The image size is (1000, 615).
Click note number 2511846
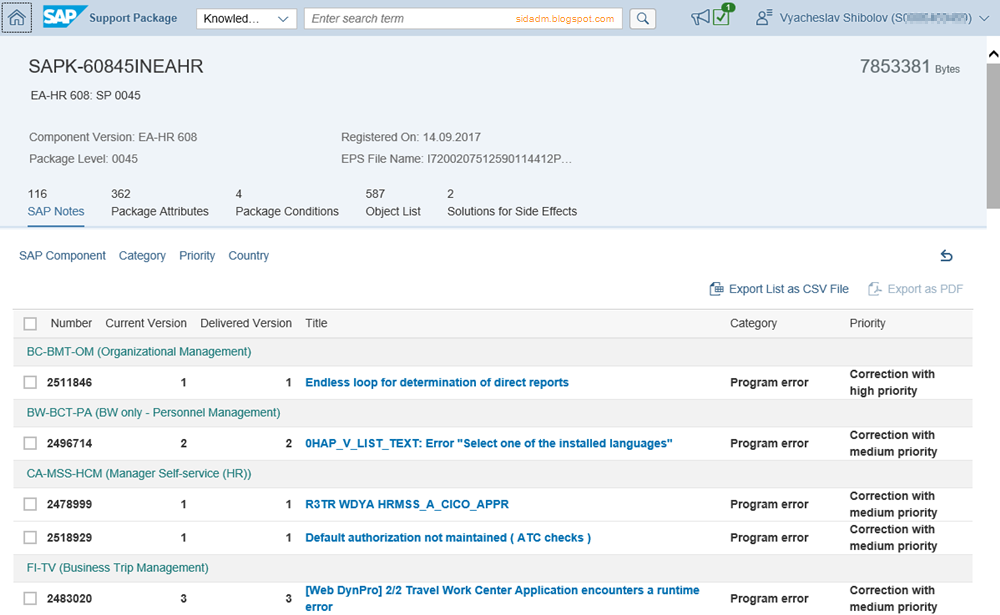pyautogui.click(x=70, y=383)
